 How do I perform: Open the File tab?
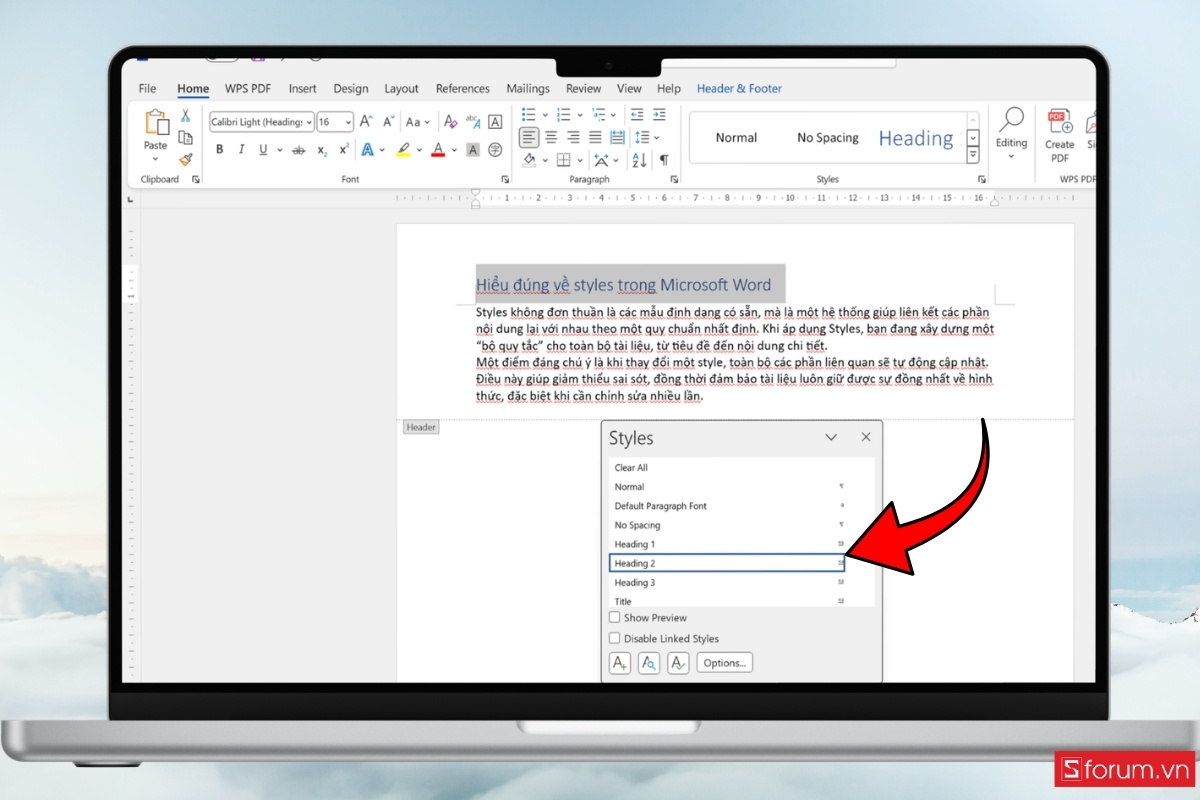tap(147, 88)
